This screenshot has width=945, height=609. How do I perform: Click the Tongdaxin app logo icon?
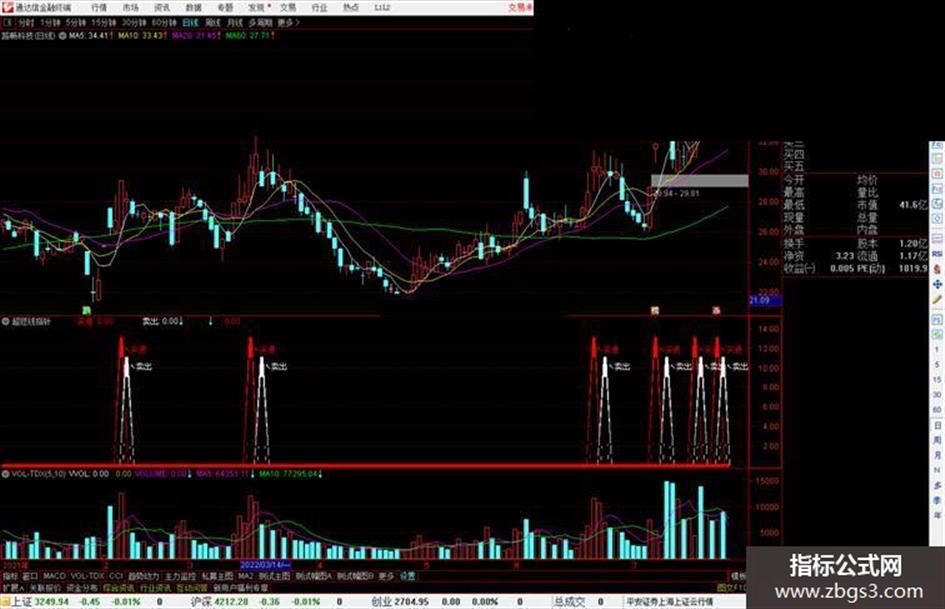[x=7, y=7]
